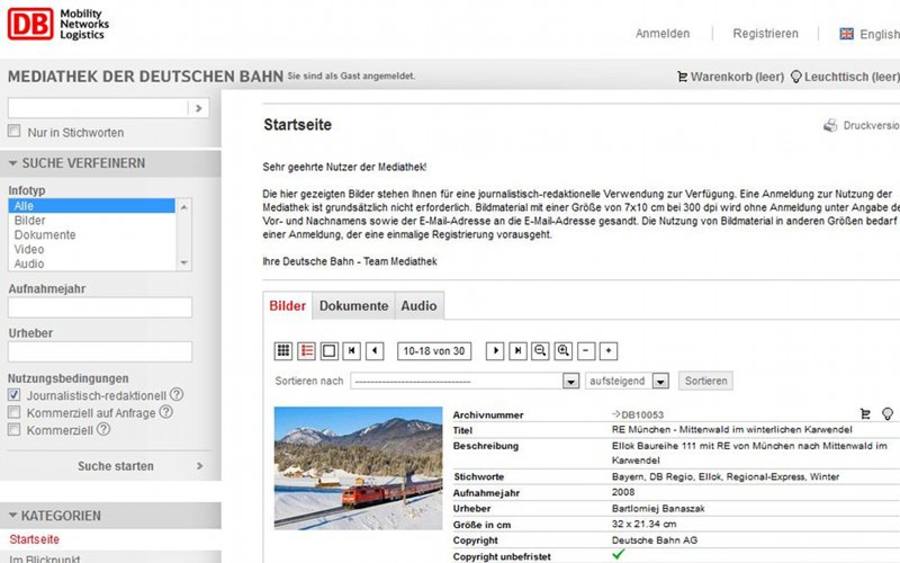This screenshot has height=563, width=900.
Task: Click the Aufnahmejahr input field
Action: 100,308
